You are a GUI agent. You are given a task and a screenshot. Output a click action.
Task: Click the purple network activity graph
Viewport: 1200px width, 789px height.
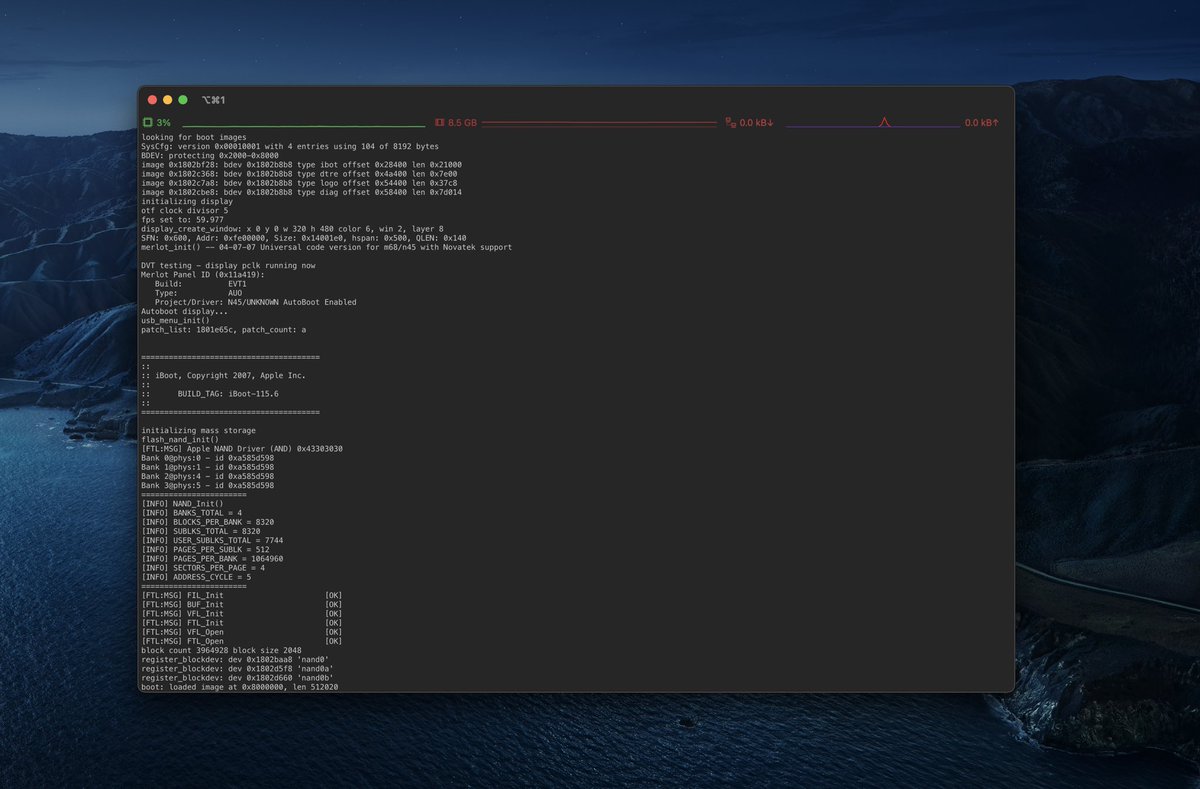pyautogui.click(x=872, y=122)
